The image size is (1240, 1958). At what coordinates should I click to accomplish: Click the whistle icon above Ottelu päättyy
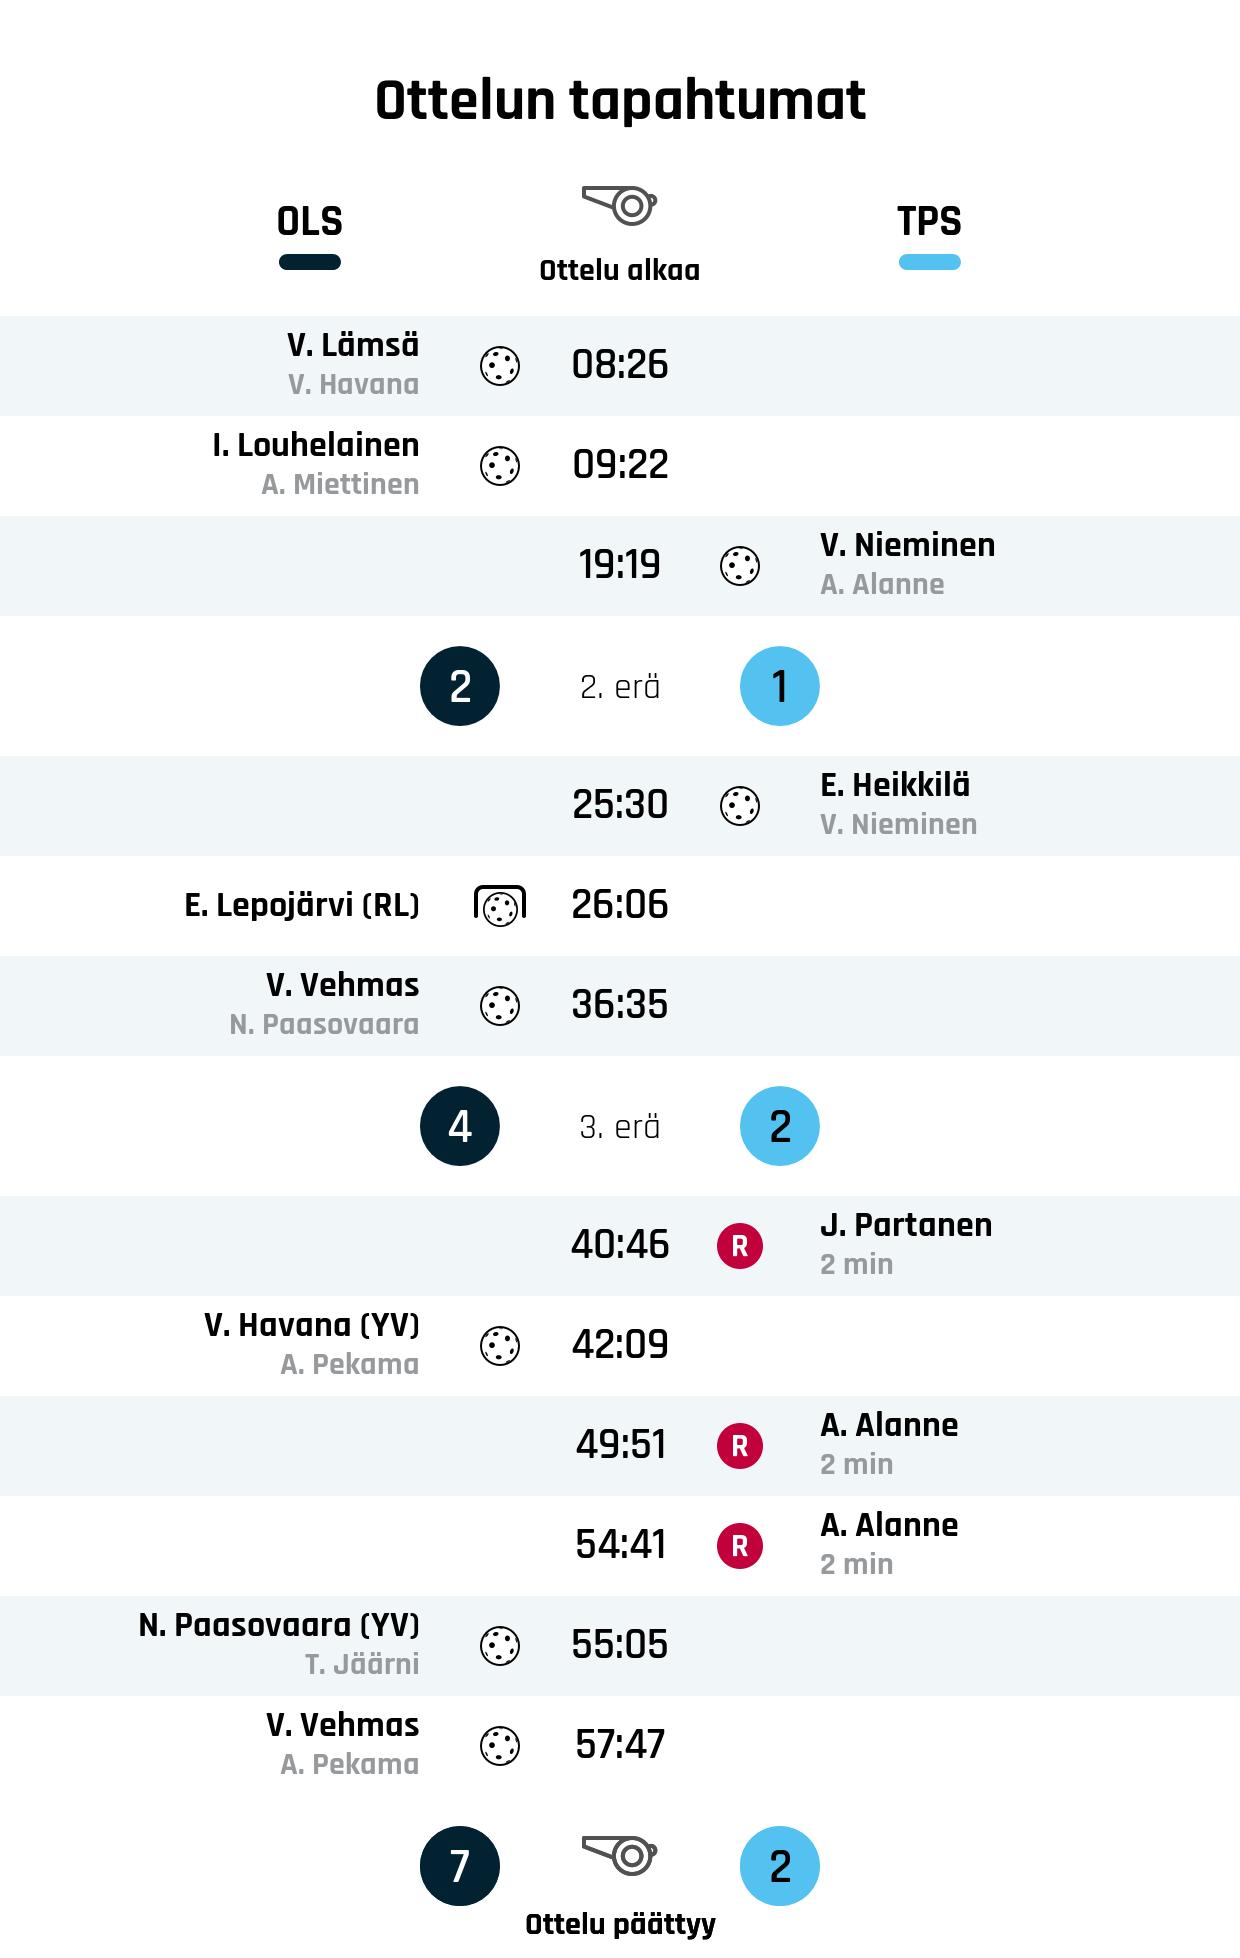coord(619,1855)
